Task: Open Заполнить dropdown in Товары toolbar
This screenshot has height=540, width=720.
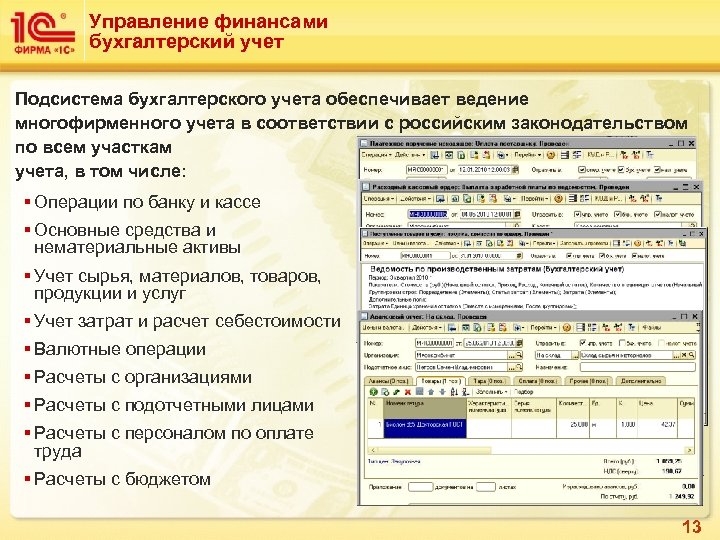Action: point(491,392)
